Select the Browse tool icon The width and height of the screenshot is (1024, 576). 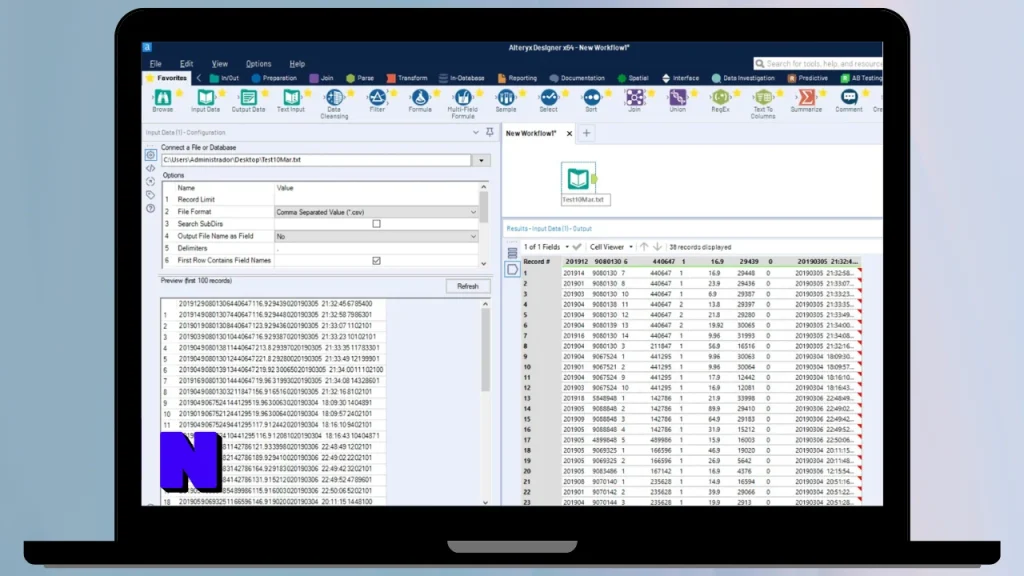163,99
